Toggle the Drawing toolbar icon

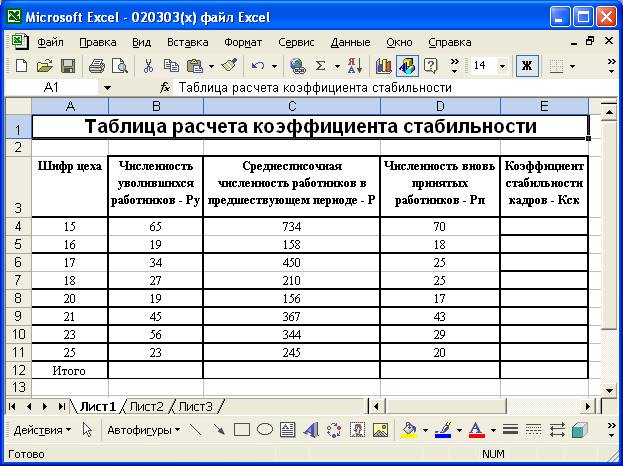407,66
